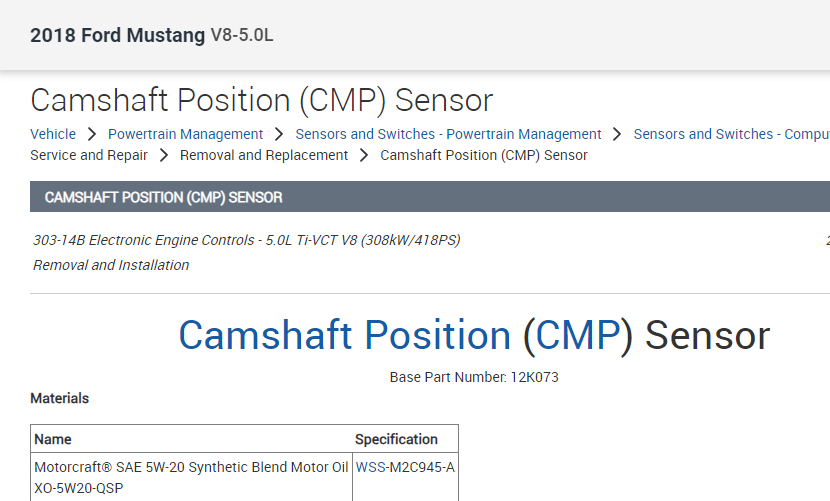This screenshot has width=830, height=501.
Task: Click the Name column header in the Materials table
Action: (53, 439)
